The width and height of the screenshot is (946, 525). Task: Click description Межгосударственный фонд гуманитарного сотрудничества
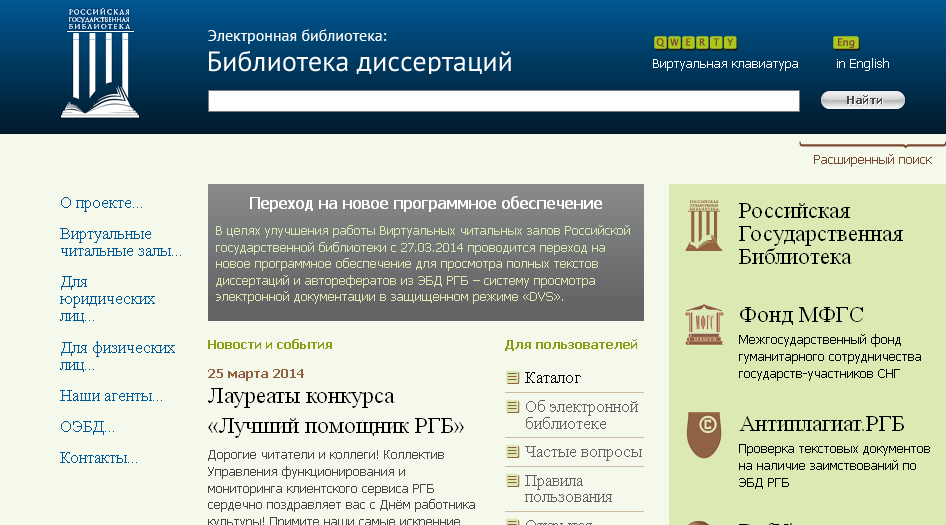[x=830, y=357]
